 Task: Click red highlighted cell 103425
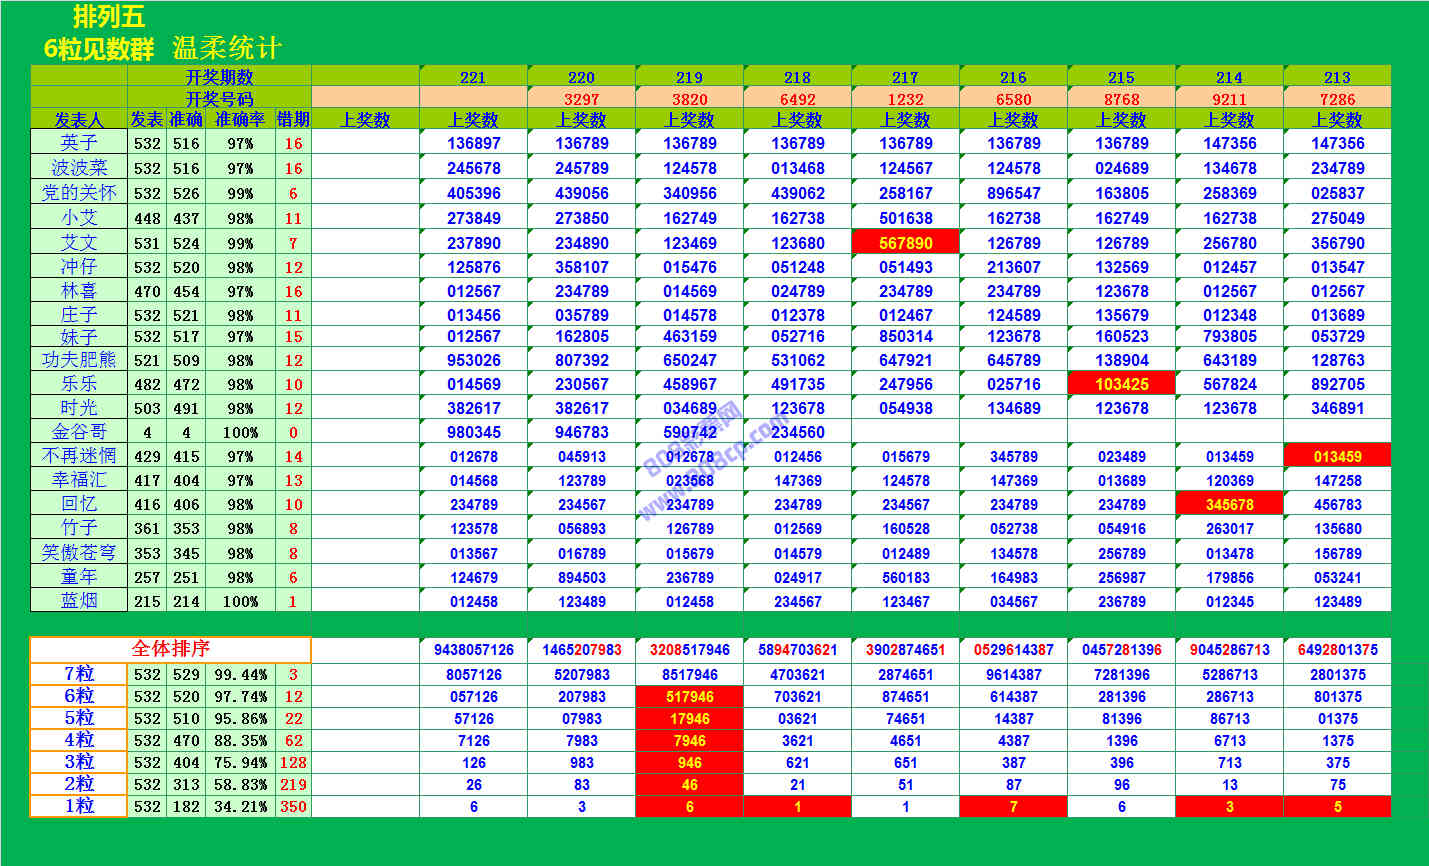pos(1121,384)
